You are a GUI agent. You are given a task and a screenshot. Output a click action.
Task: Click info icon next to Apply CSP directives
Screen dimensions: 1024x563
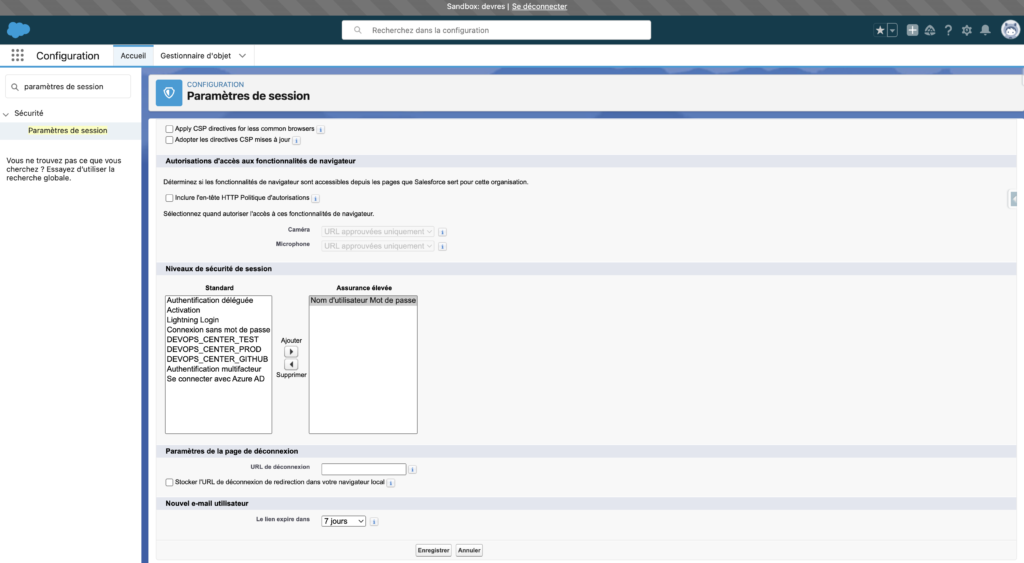[321, 129]
